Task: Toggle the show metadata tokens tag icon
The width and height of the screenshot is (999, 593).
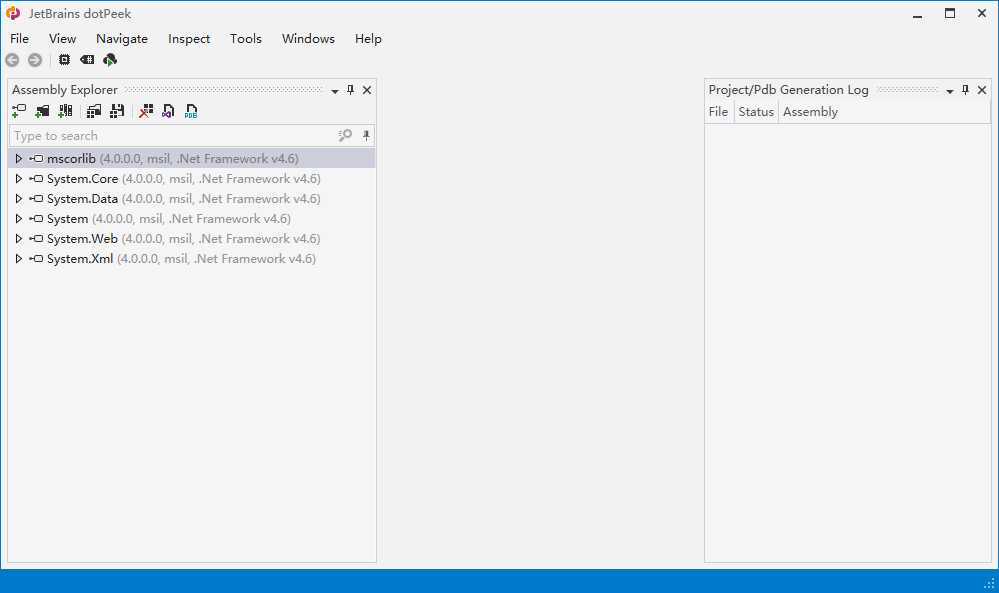Action: coord(87,60)
